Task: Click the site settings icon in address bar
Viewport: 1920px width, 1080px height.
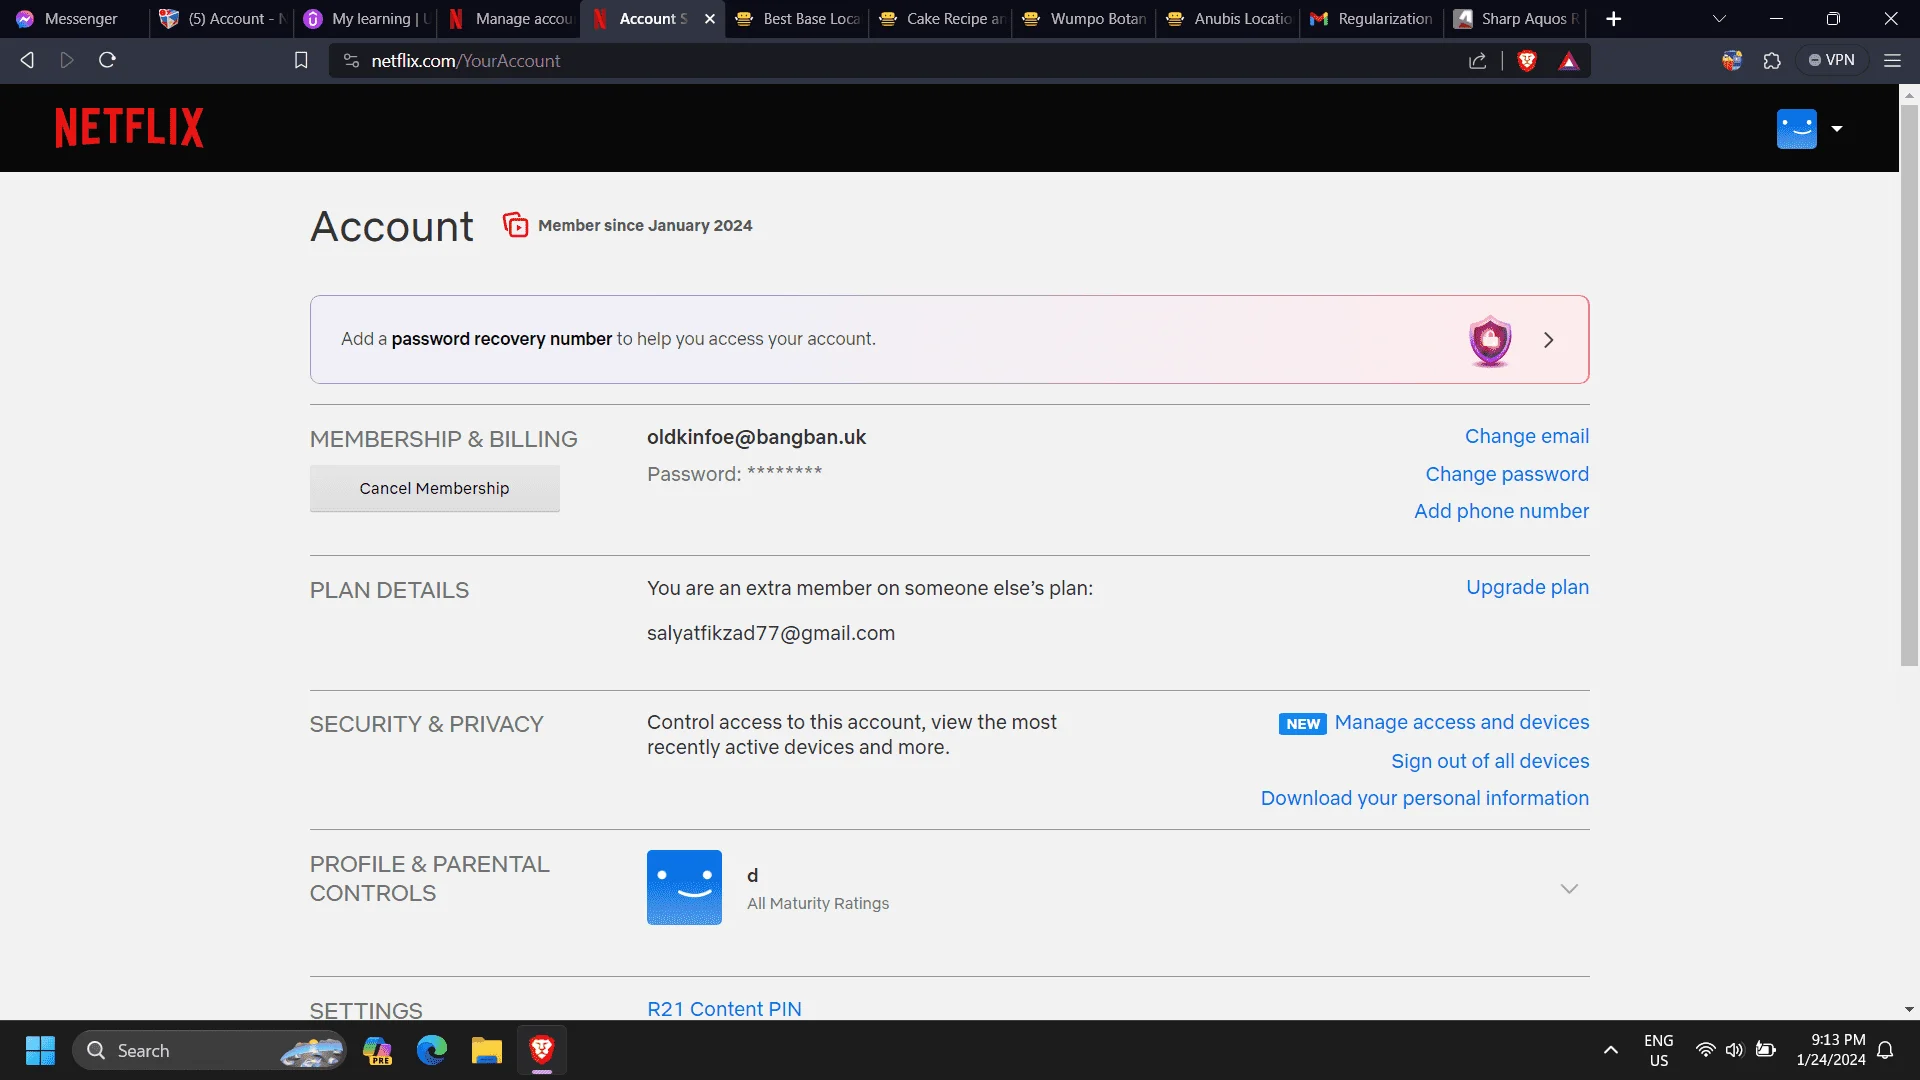Action: point(351,61)
